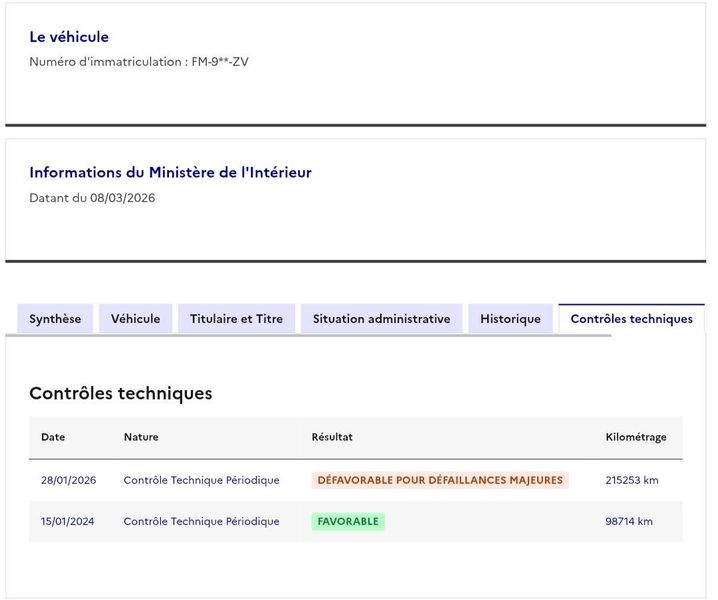The width and height of the screenshot is (718, 600).
Task: Select the Contrôles techniques tab
Action: point(631,319)
